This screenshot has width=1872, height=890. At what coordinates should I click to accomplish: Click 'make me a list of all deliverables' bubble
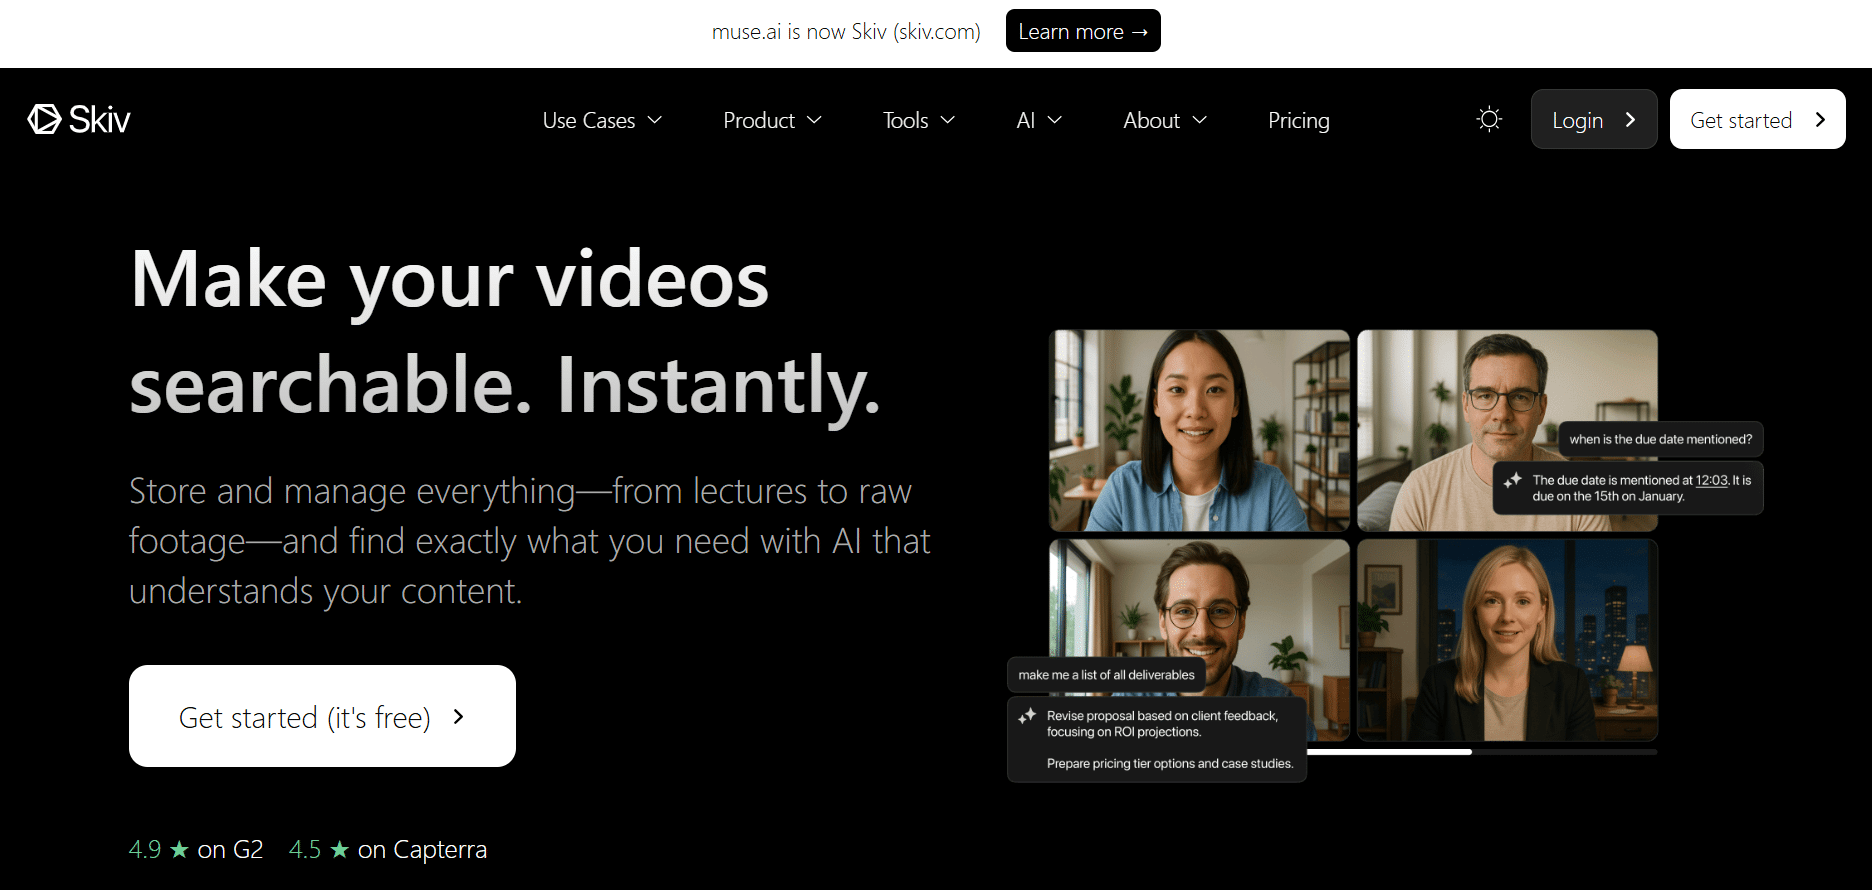[1106, 675]
